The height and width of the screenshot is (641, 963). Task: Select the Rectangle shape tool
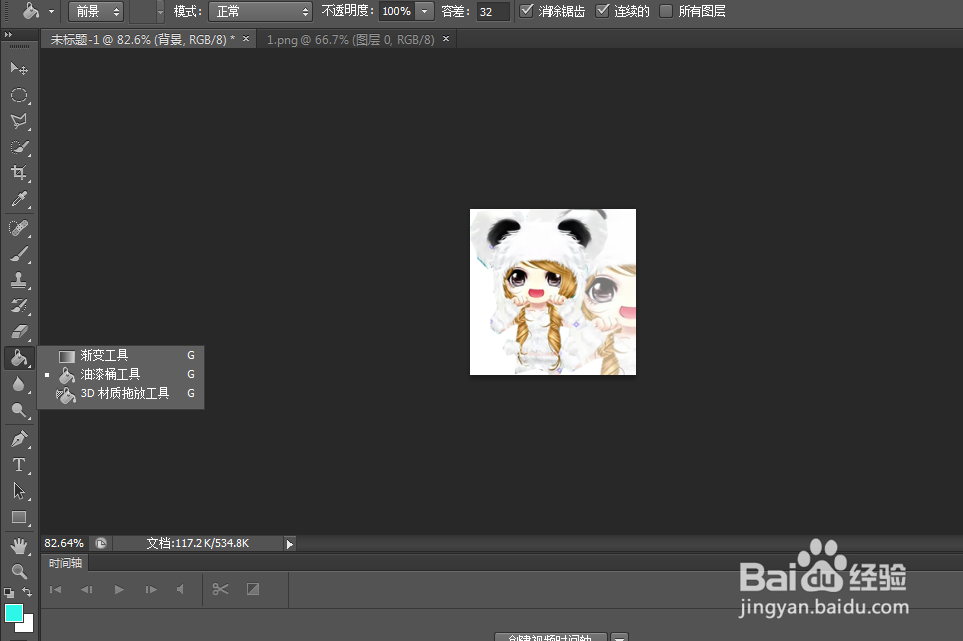tap(19, 518)
